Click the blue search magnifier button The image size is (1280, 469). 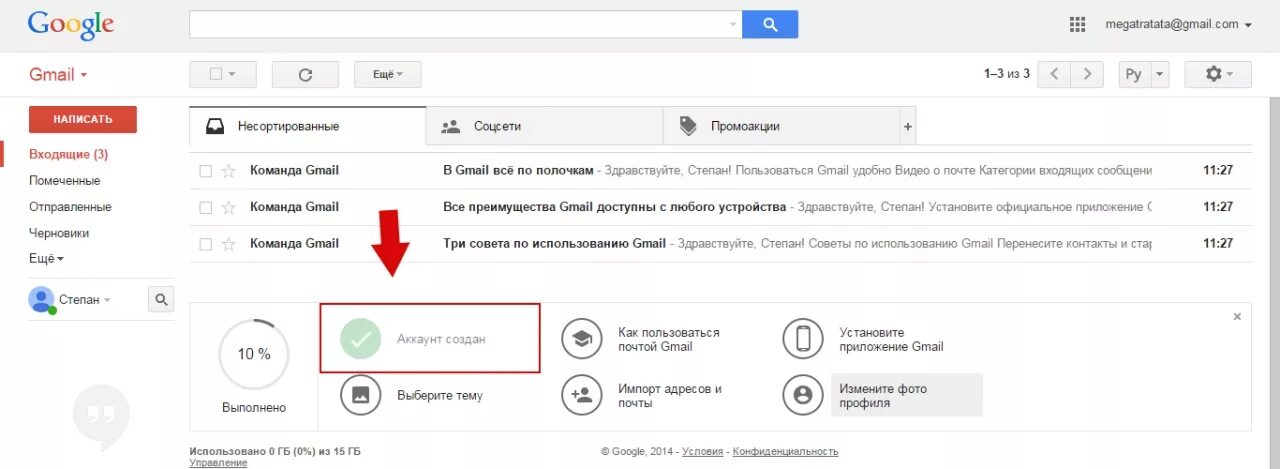[770, 24]
